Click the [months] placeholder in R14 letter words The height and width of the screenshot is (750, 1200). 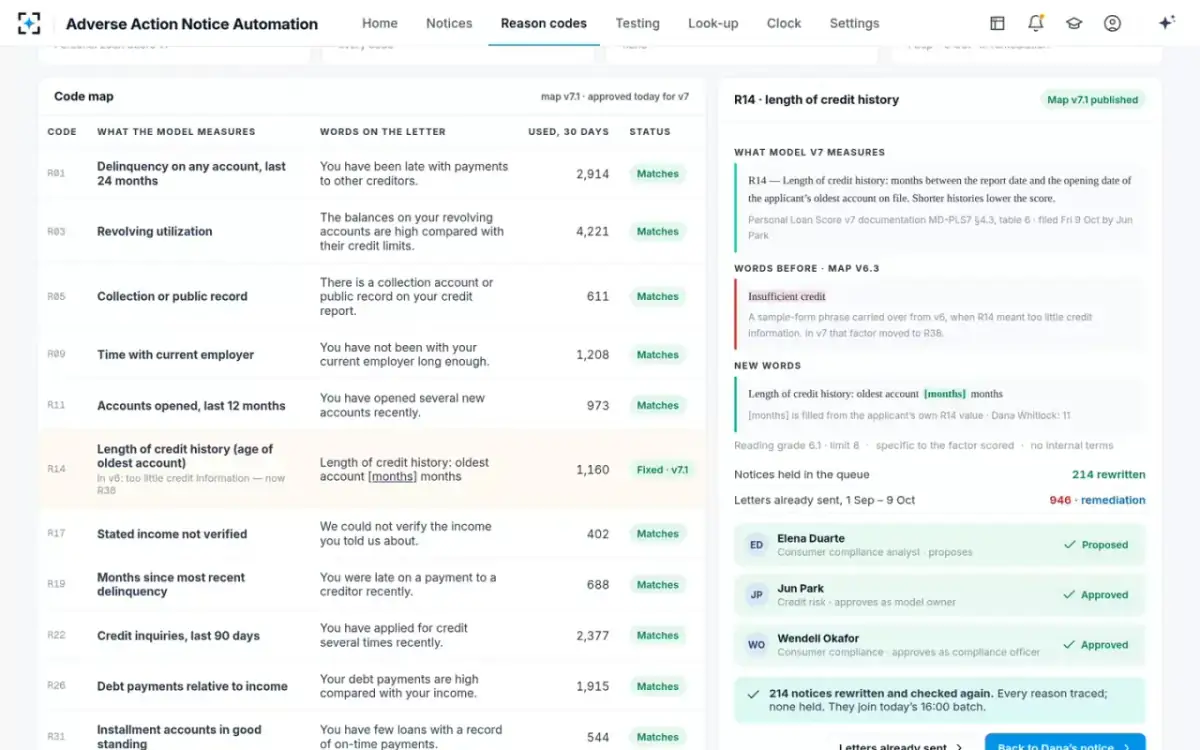(x=392, y=477)
